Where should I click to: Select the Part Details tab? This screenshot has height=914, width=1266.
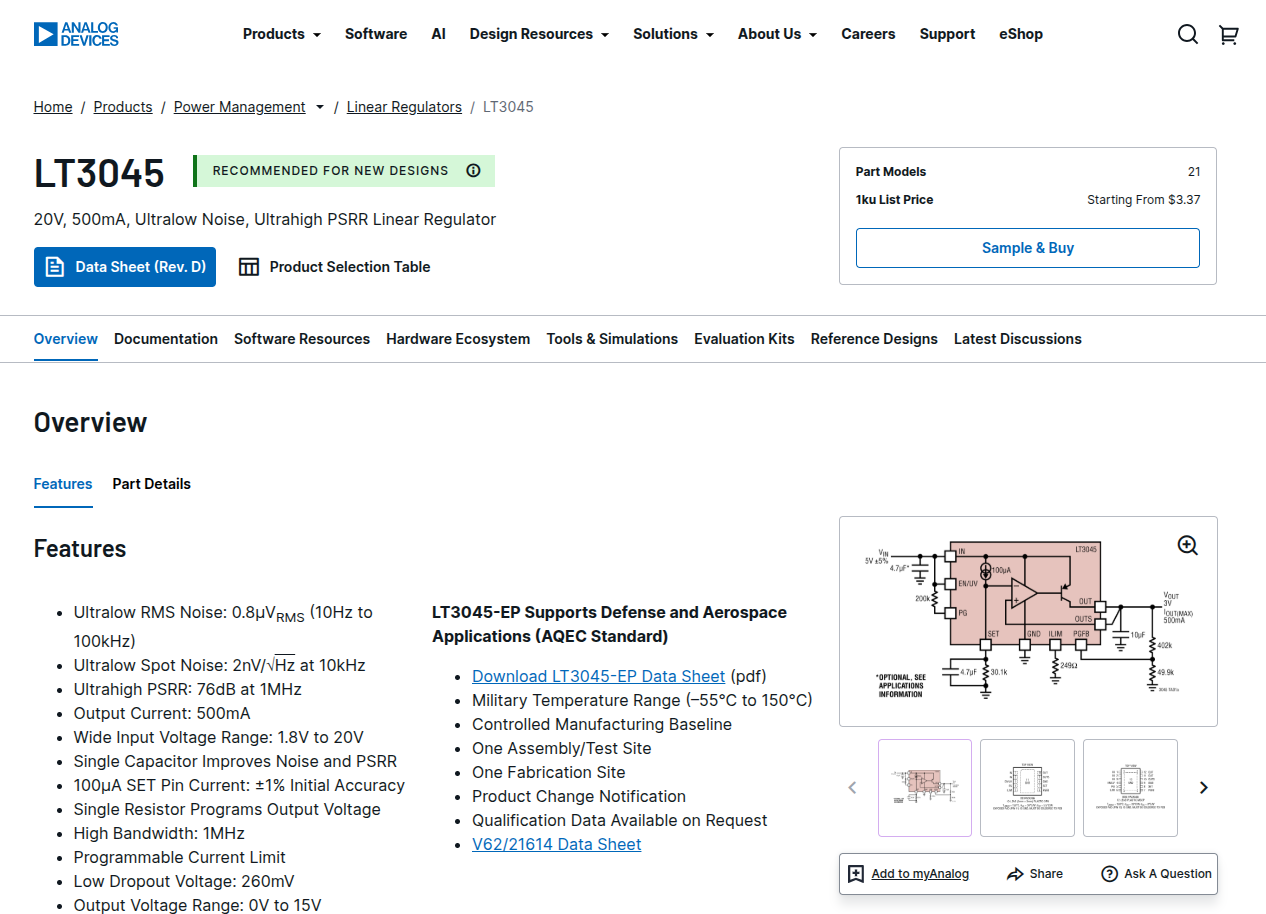coord(151,484)
